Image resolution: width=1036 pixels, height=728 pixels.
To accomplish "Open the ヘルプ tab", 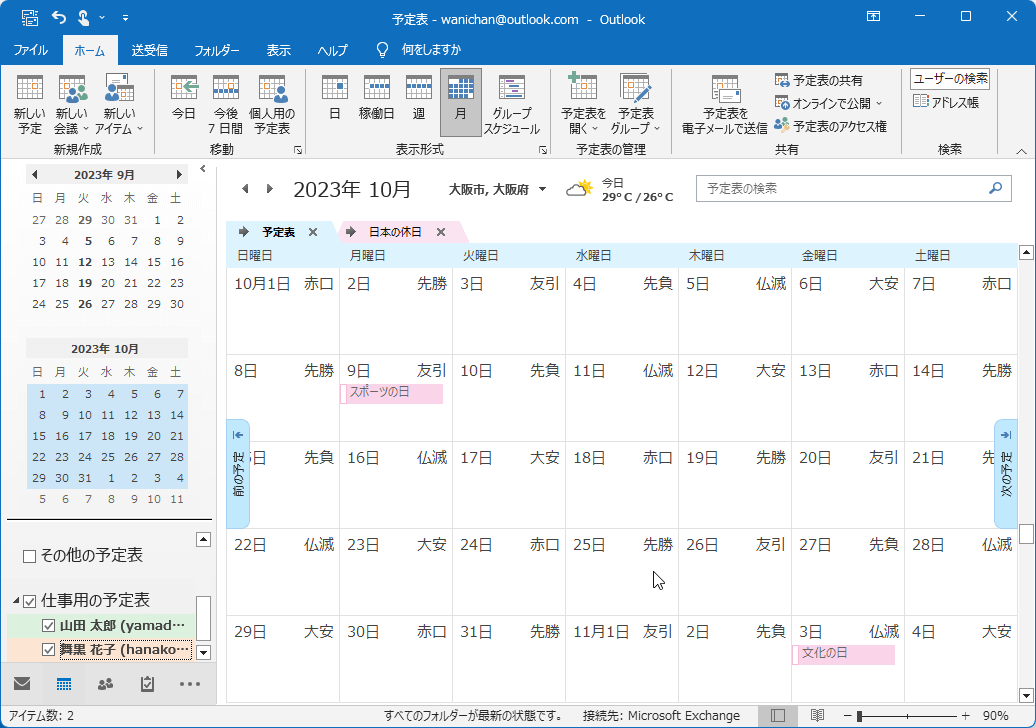I will [x=332, y=50].
